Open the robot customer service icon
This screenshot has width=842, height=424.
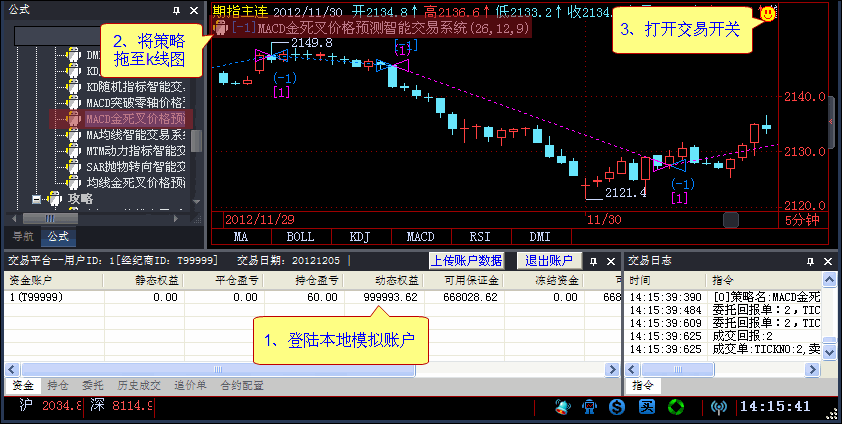(x=591, y=407)
